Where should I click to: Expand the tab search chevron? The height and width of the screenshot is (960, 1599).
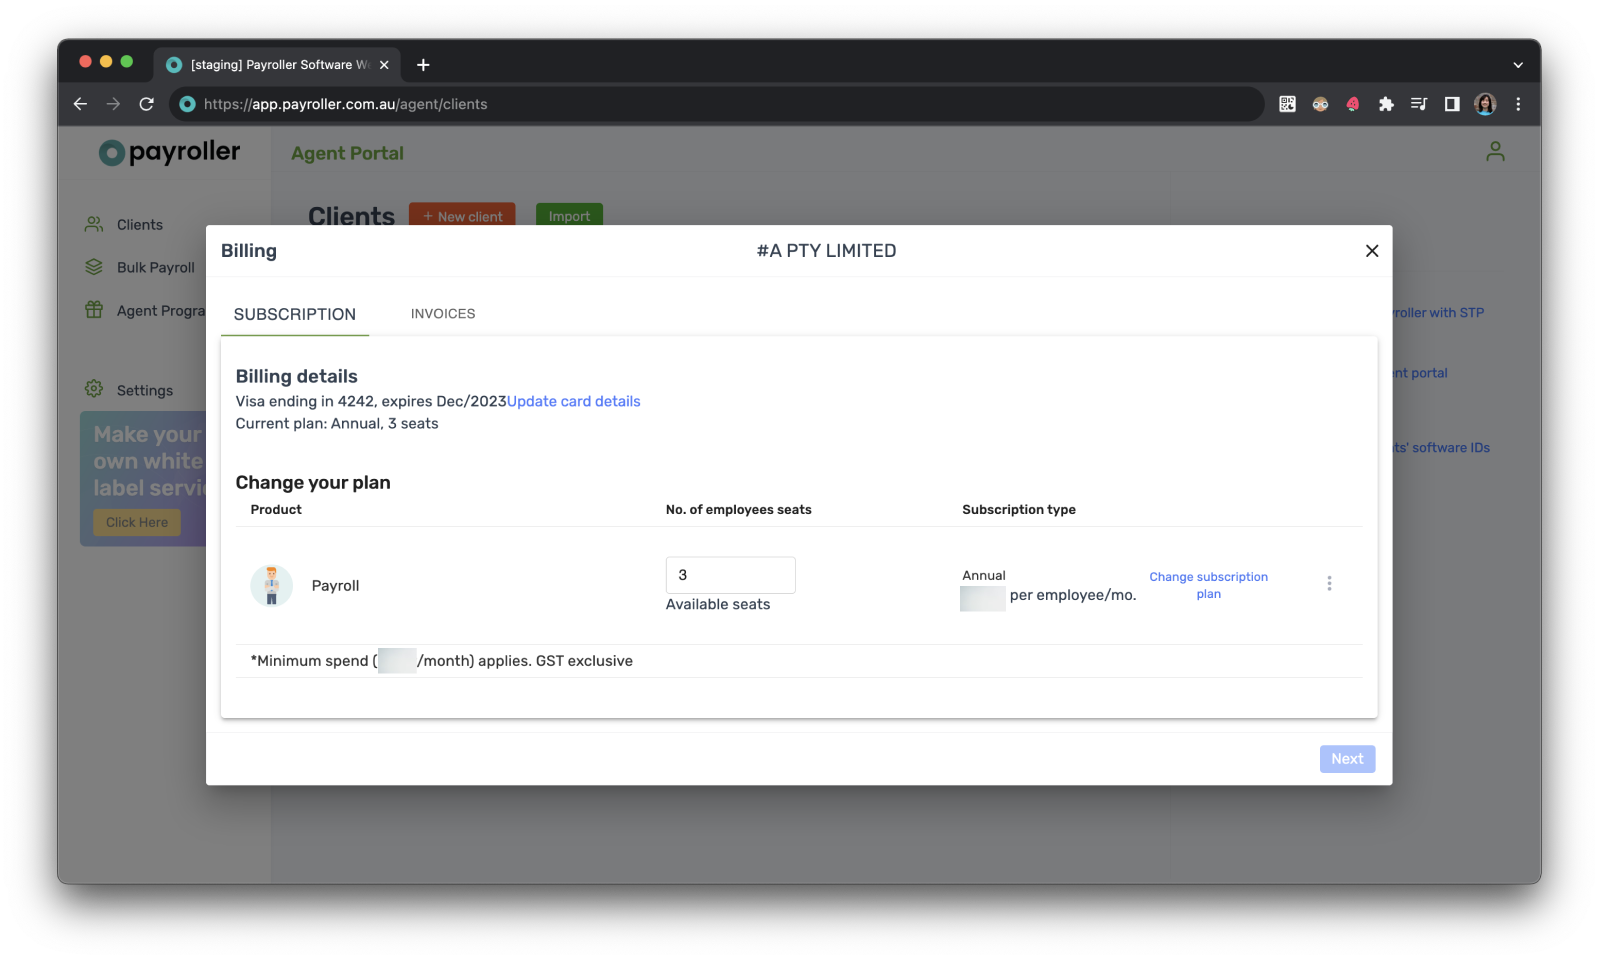tap(1518, 65)
